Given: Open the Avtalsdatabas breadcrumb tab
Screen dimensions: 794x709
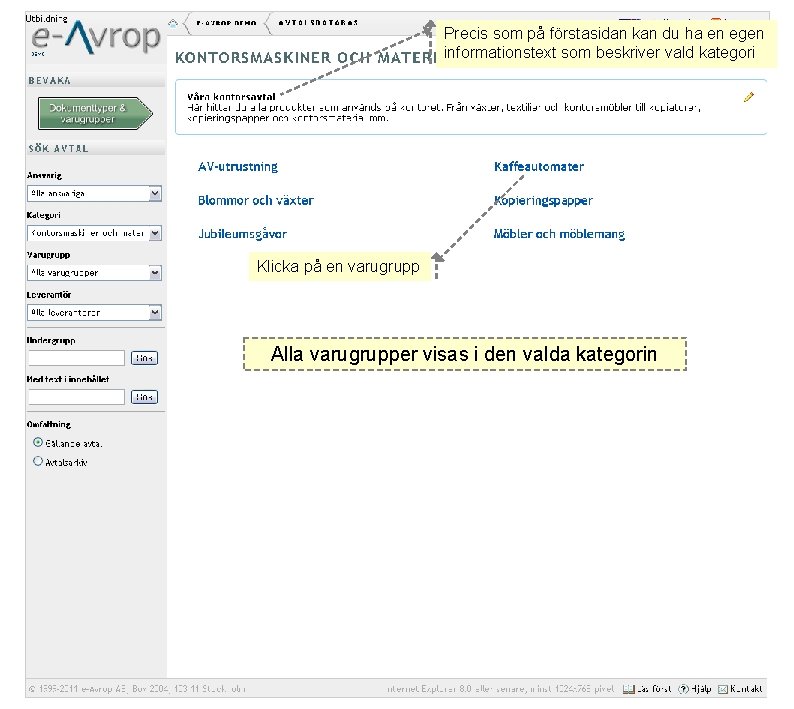Looking at the screenshot, I should 318,23.
